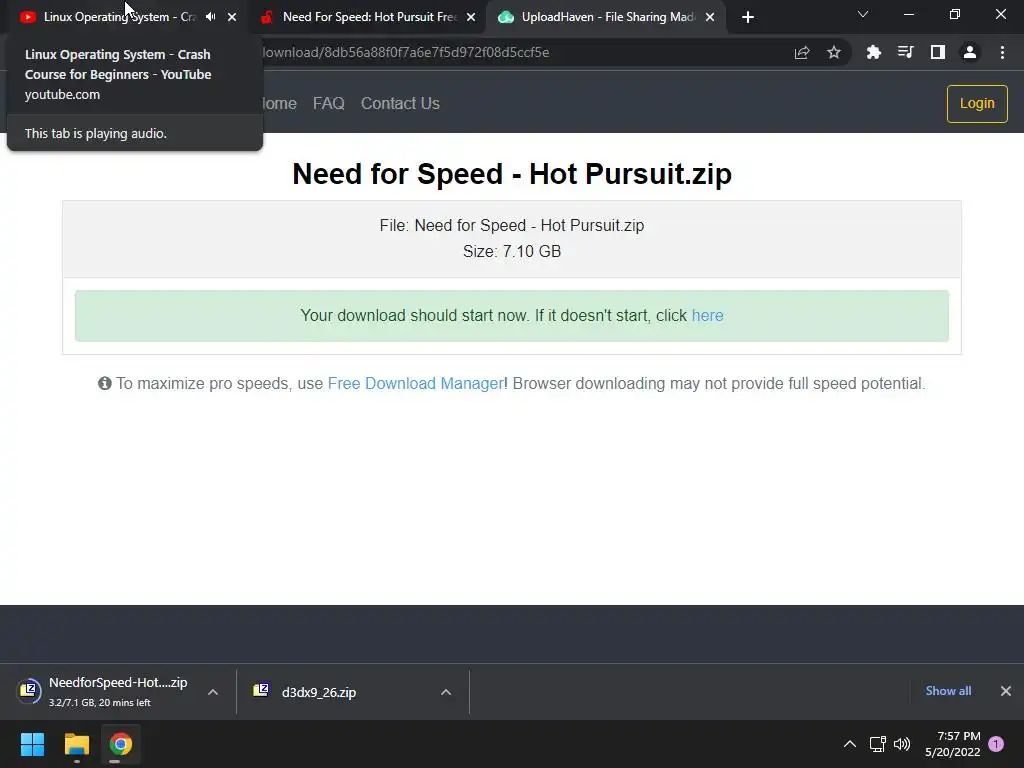
Task: Share this page from the address bar
Action: tap(802, 52)
